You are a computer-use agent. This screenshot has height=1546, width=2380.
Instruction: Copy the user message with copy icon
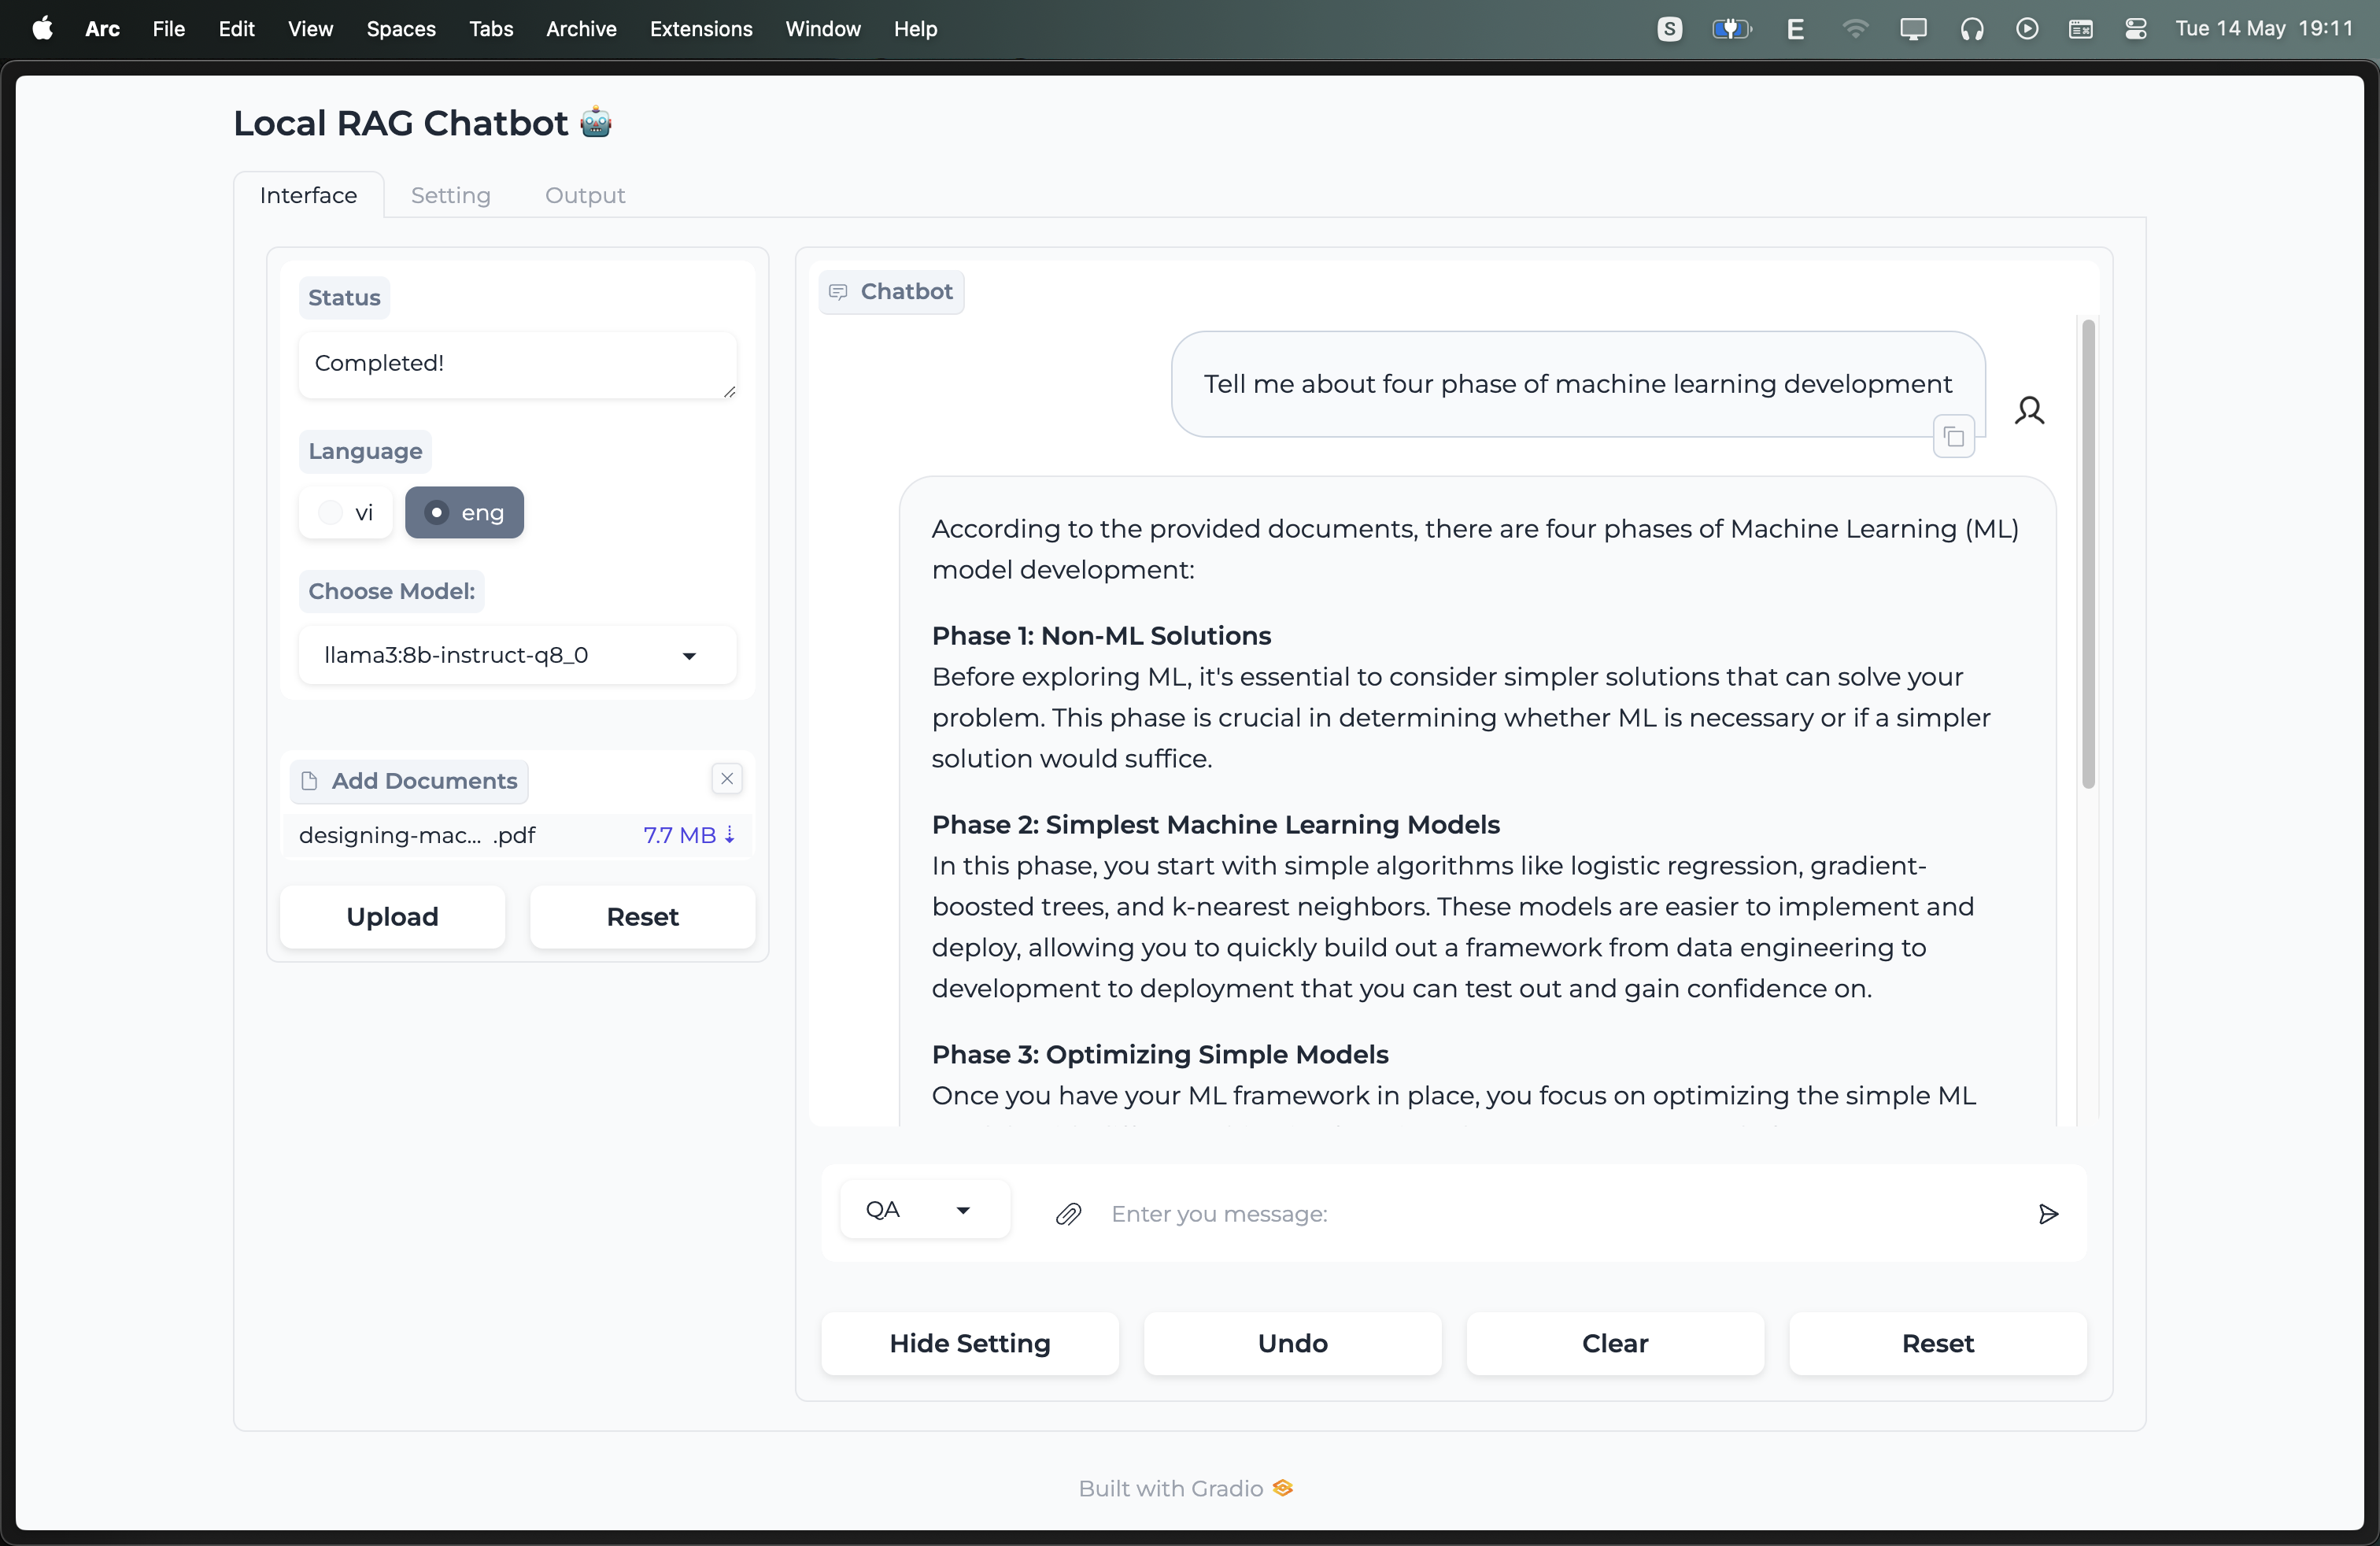(x=1953, y=437)
